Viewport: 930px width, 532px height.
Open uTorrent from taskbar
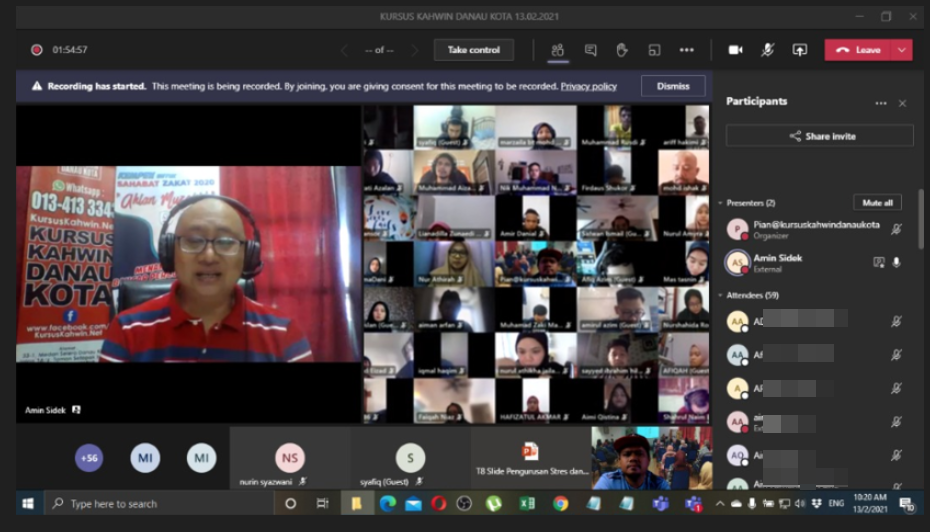coord(493,504)
